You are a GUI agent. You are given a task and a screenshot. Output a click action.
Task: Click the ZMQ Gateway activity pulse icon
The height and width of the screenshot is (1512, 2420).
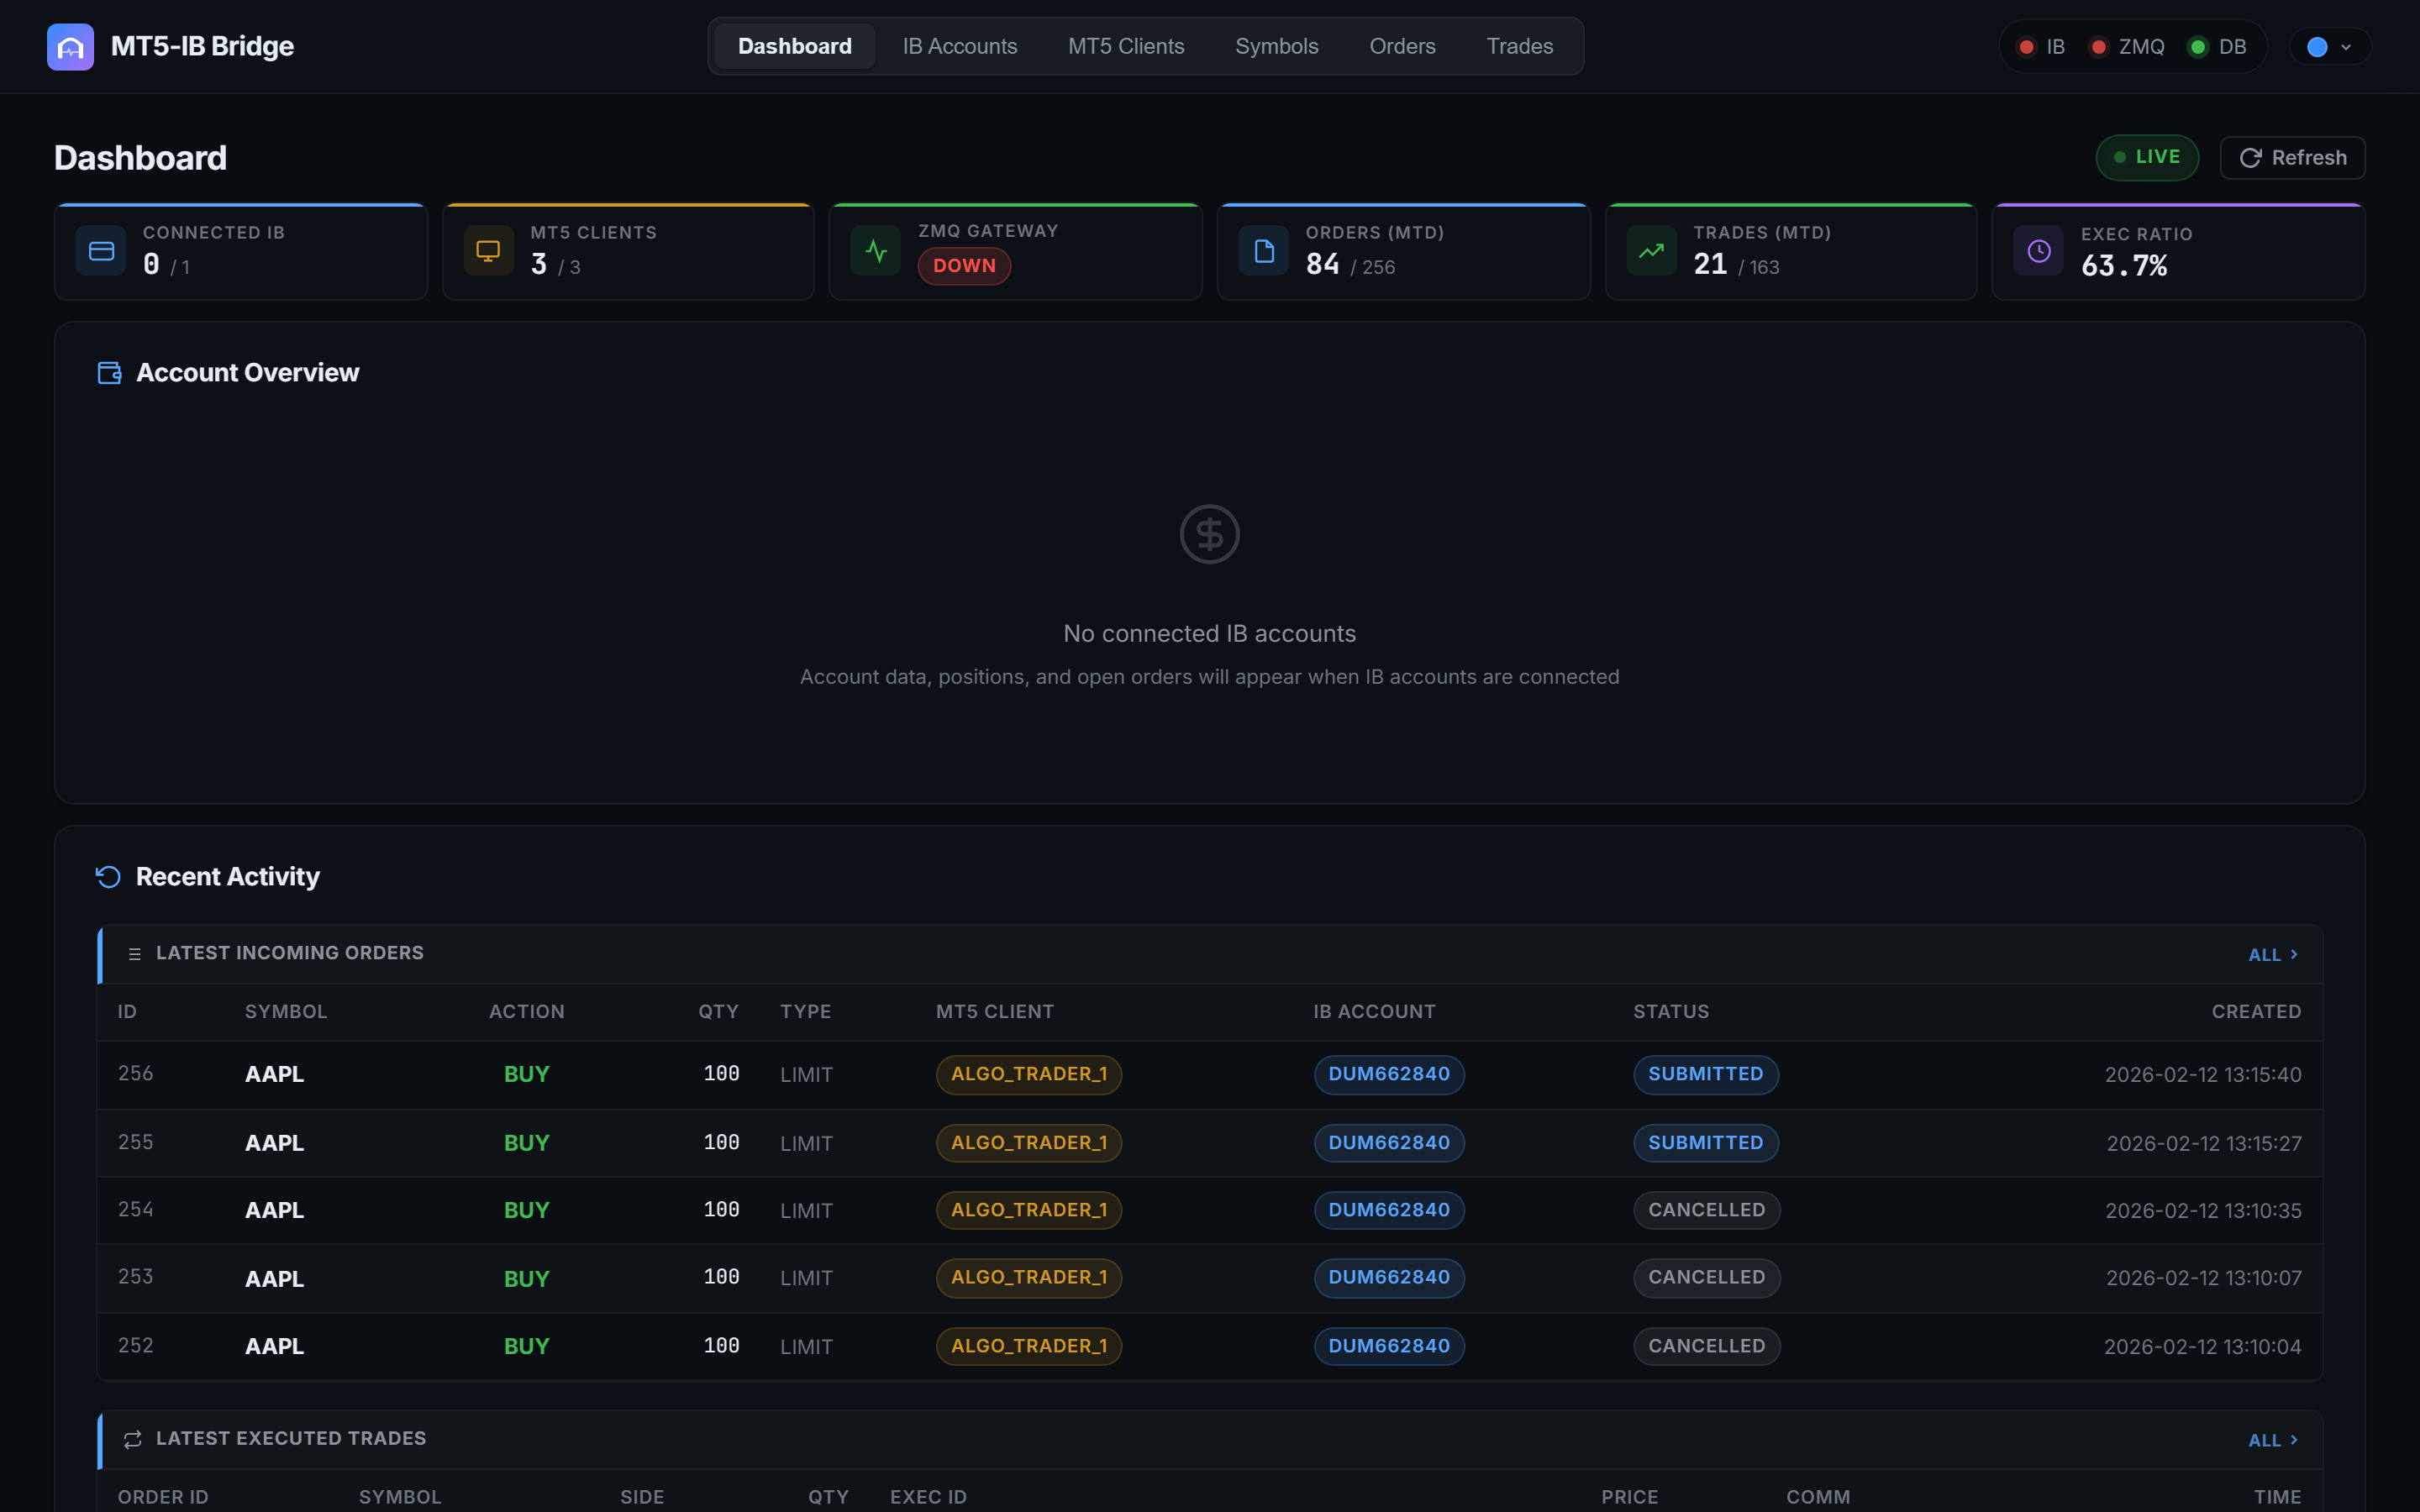[875, 250]
